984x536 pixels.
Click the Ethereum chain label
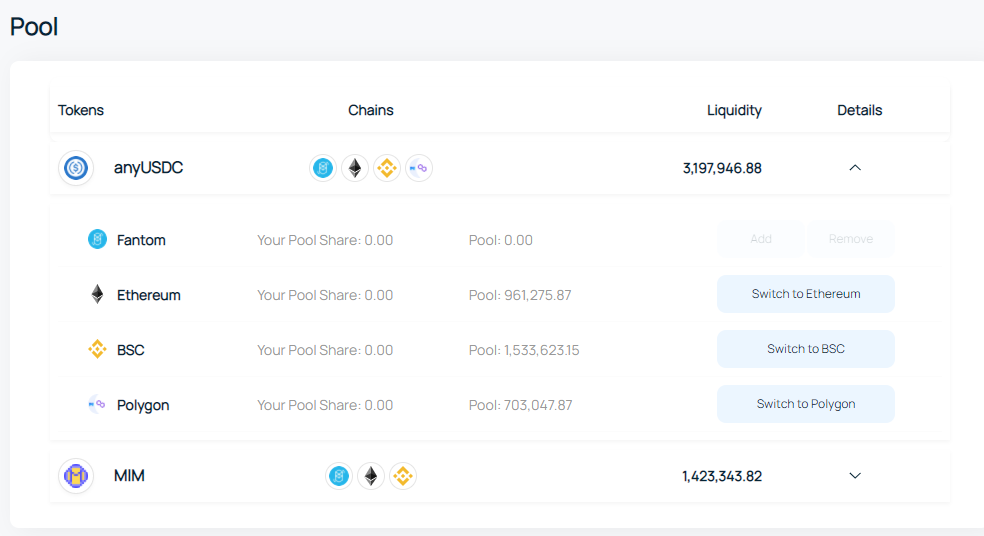click(149, 295)
